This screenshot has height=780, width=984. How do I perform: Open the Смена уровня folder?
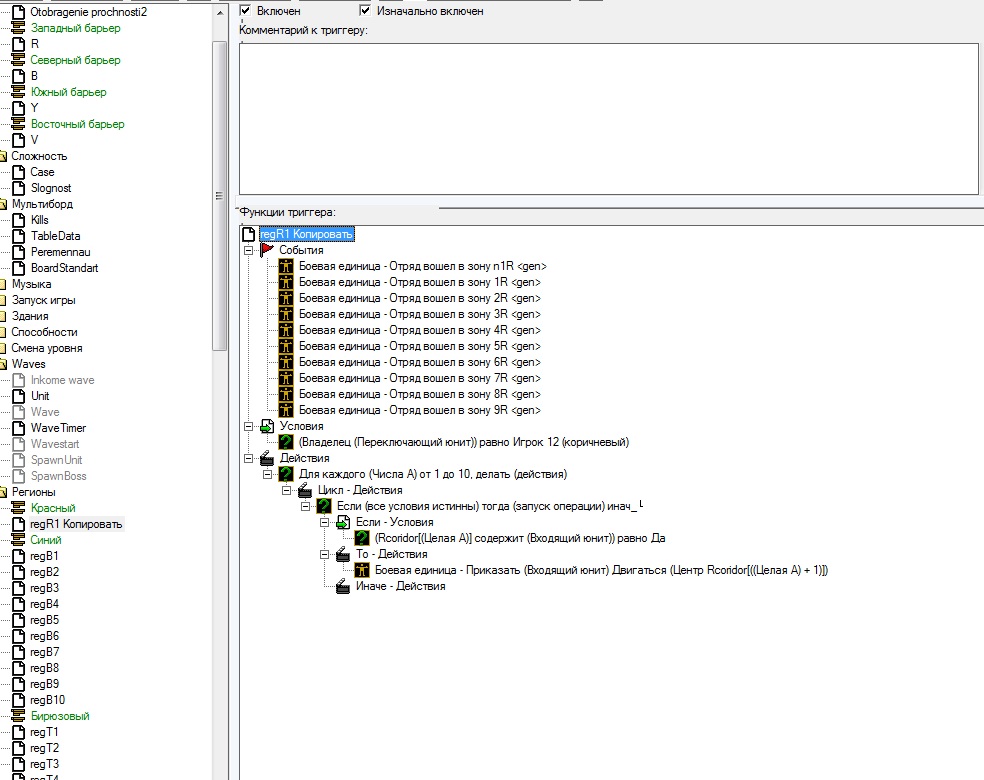click(46, 348)
